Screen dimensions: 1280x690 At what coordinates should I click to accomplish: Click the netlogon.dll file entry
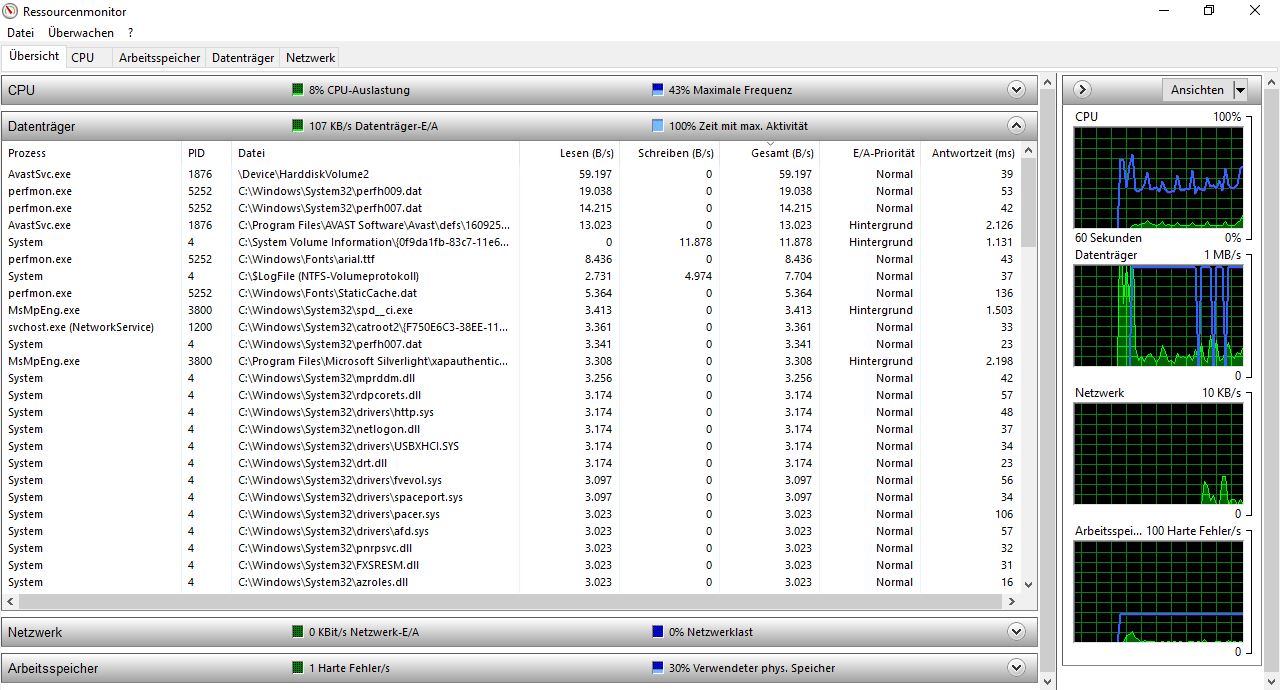[x=329, y=429]
